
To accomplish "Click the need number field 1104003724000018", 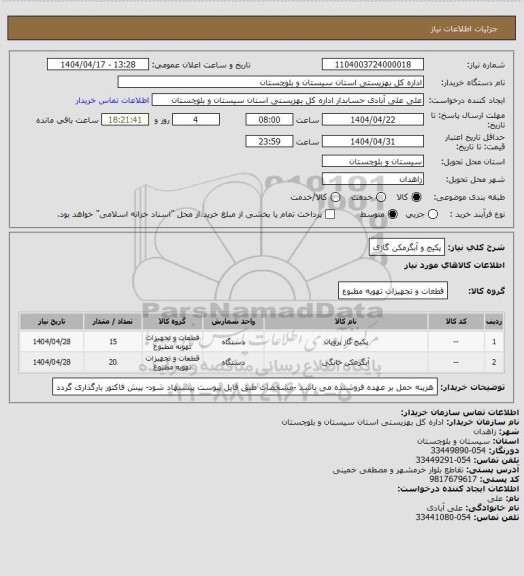I will pyautogui.click(x=373, y=64).
